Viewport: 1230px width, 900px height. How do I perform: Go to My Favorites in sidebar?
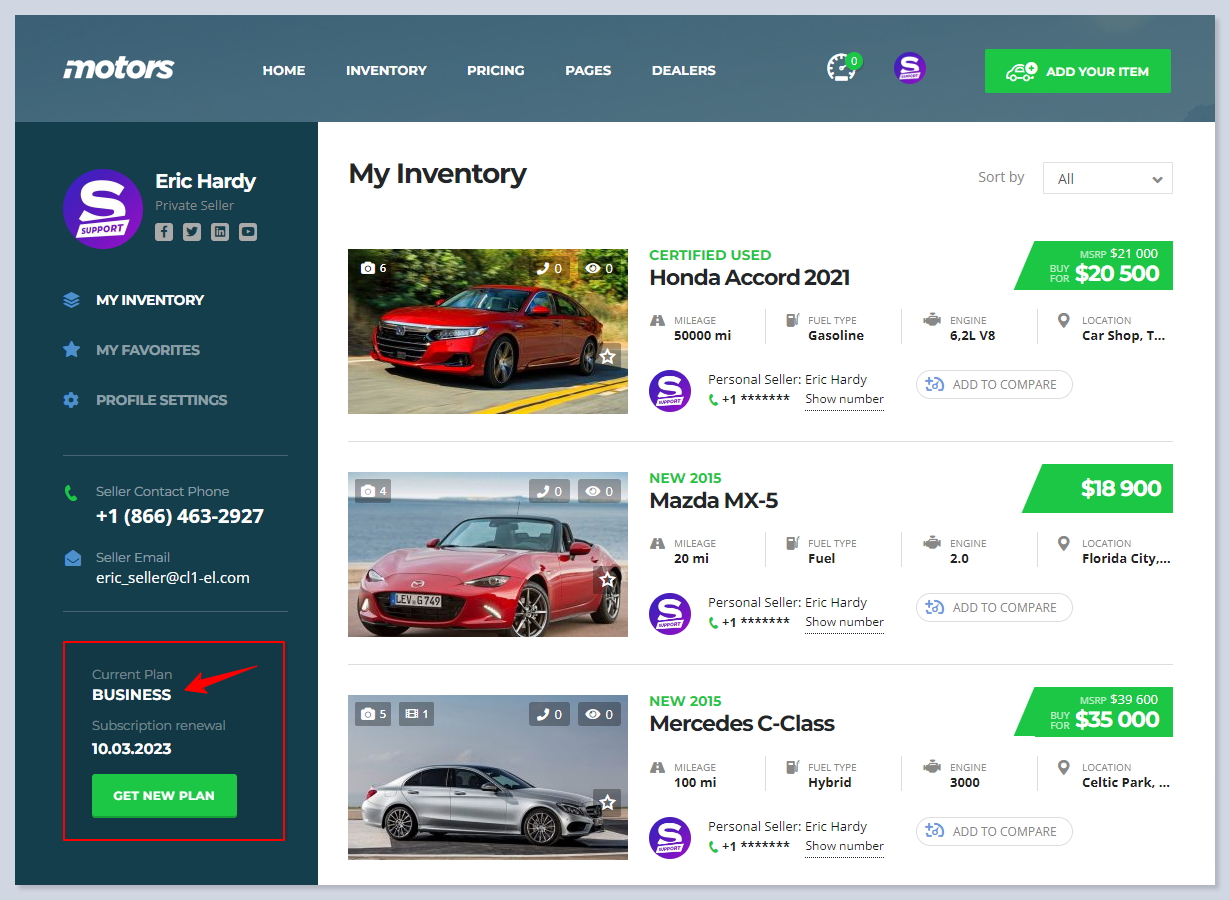(147, 350)
